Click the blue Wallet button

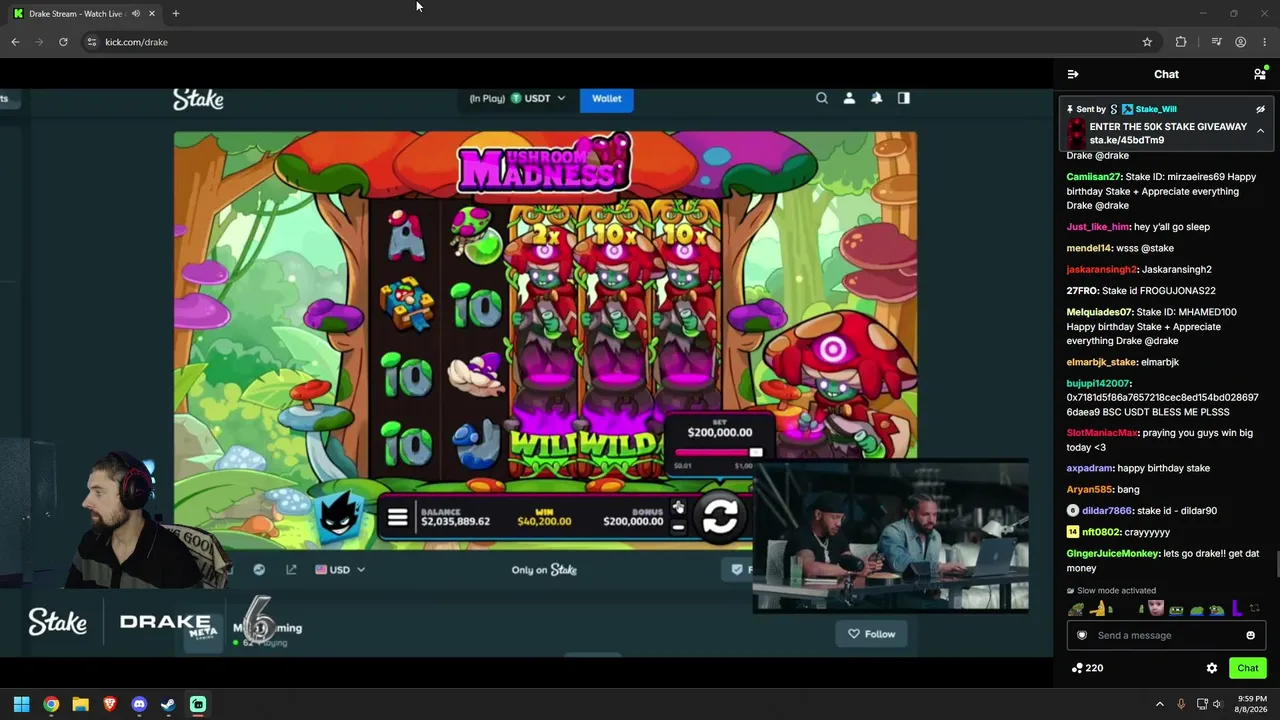[x=606, y=98]
